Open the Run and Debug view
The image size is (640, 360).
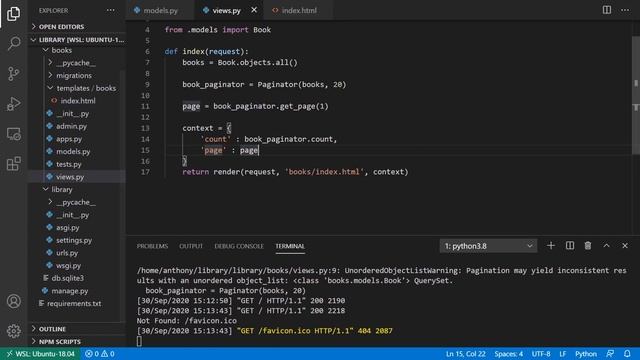point(13,104)
